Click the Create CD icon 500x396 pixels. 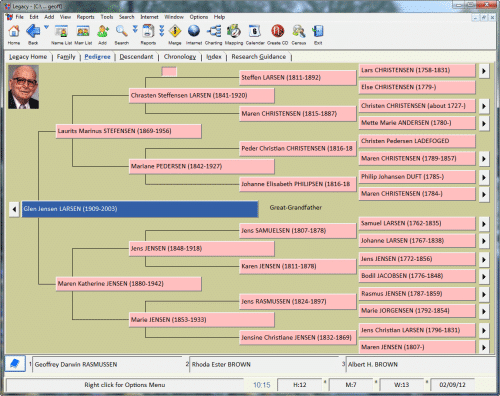tap(277, 31)
